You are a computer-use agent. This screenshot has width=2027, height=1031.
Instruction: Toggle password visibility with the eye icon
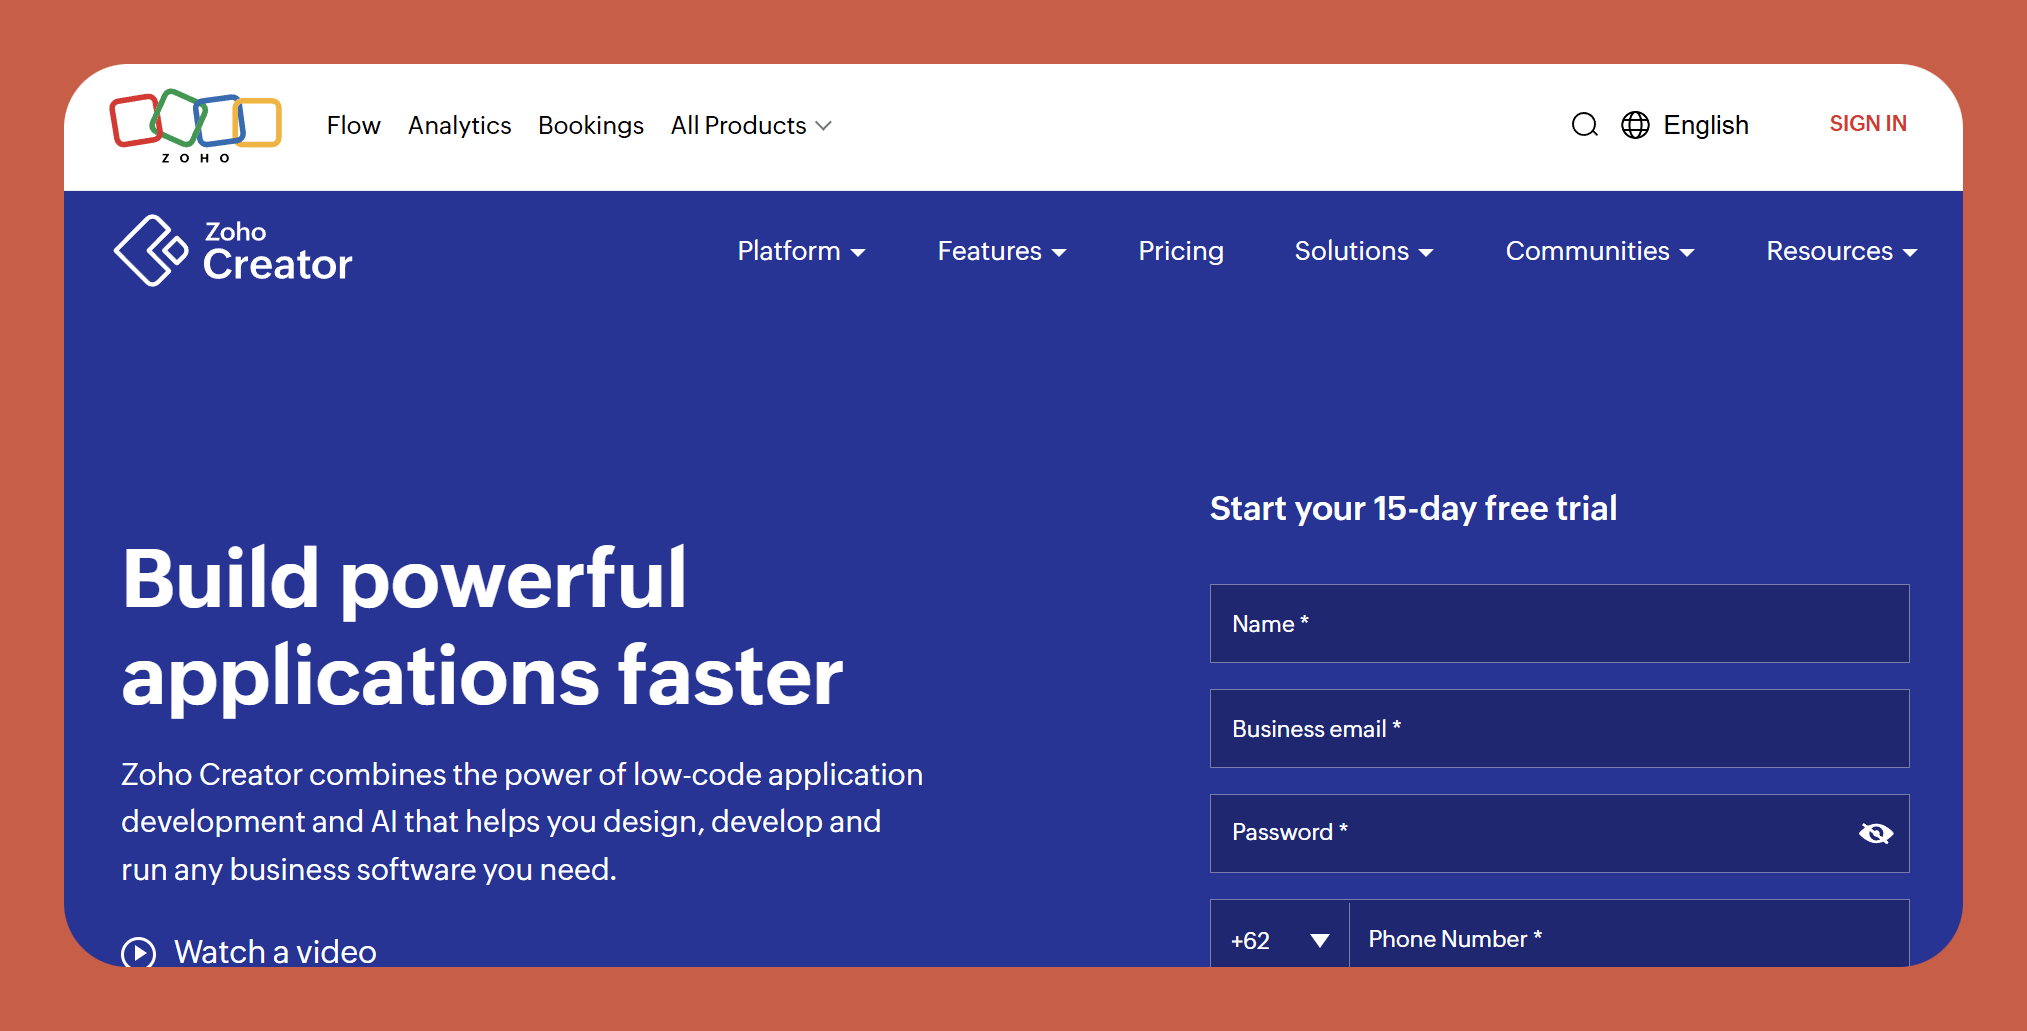(x=1875, y=832)
